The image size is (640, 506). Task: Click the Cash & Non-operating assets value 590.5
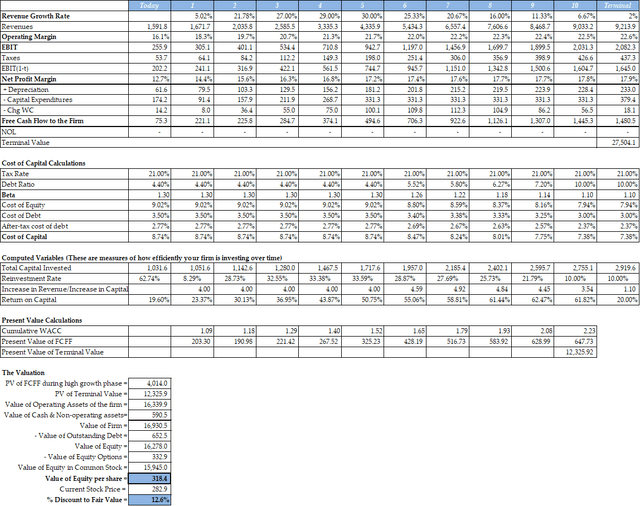click(x=149, y=415)
